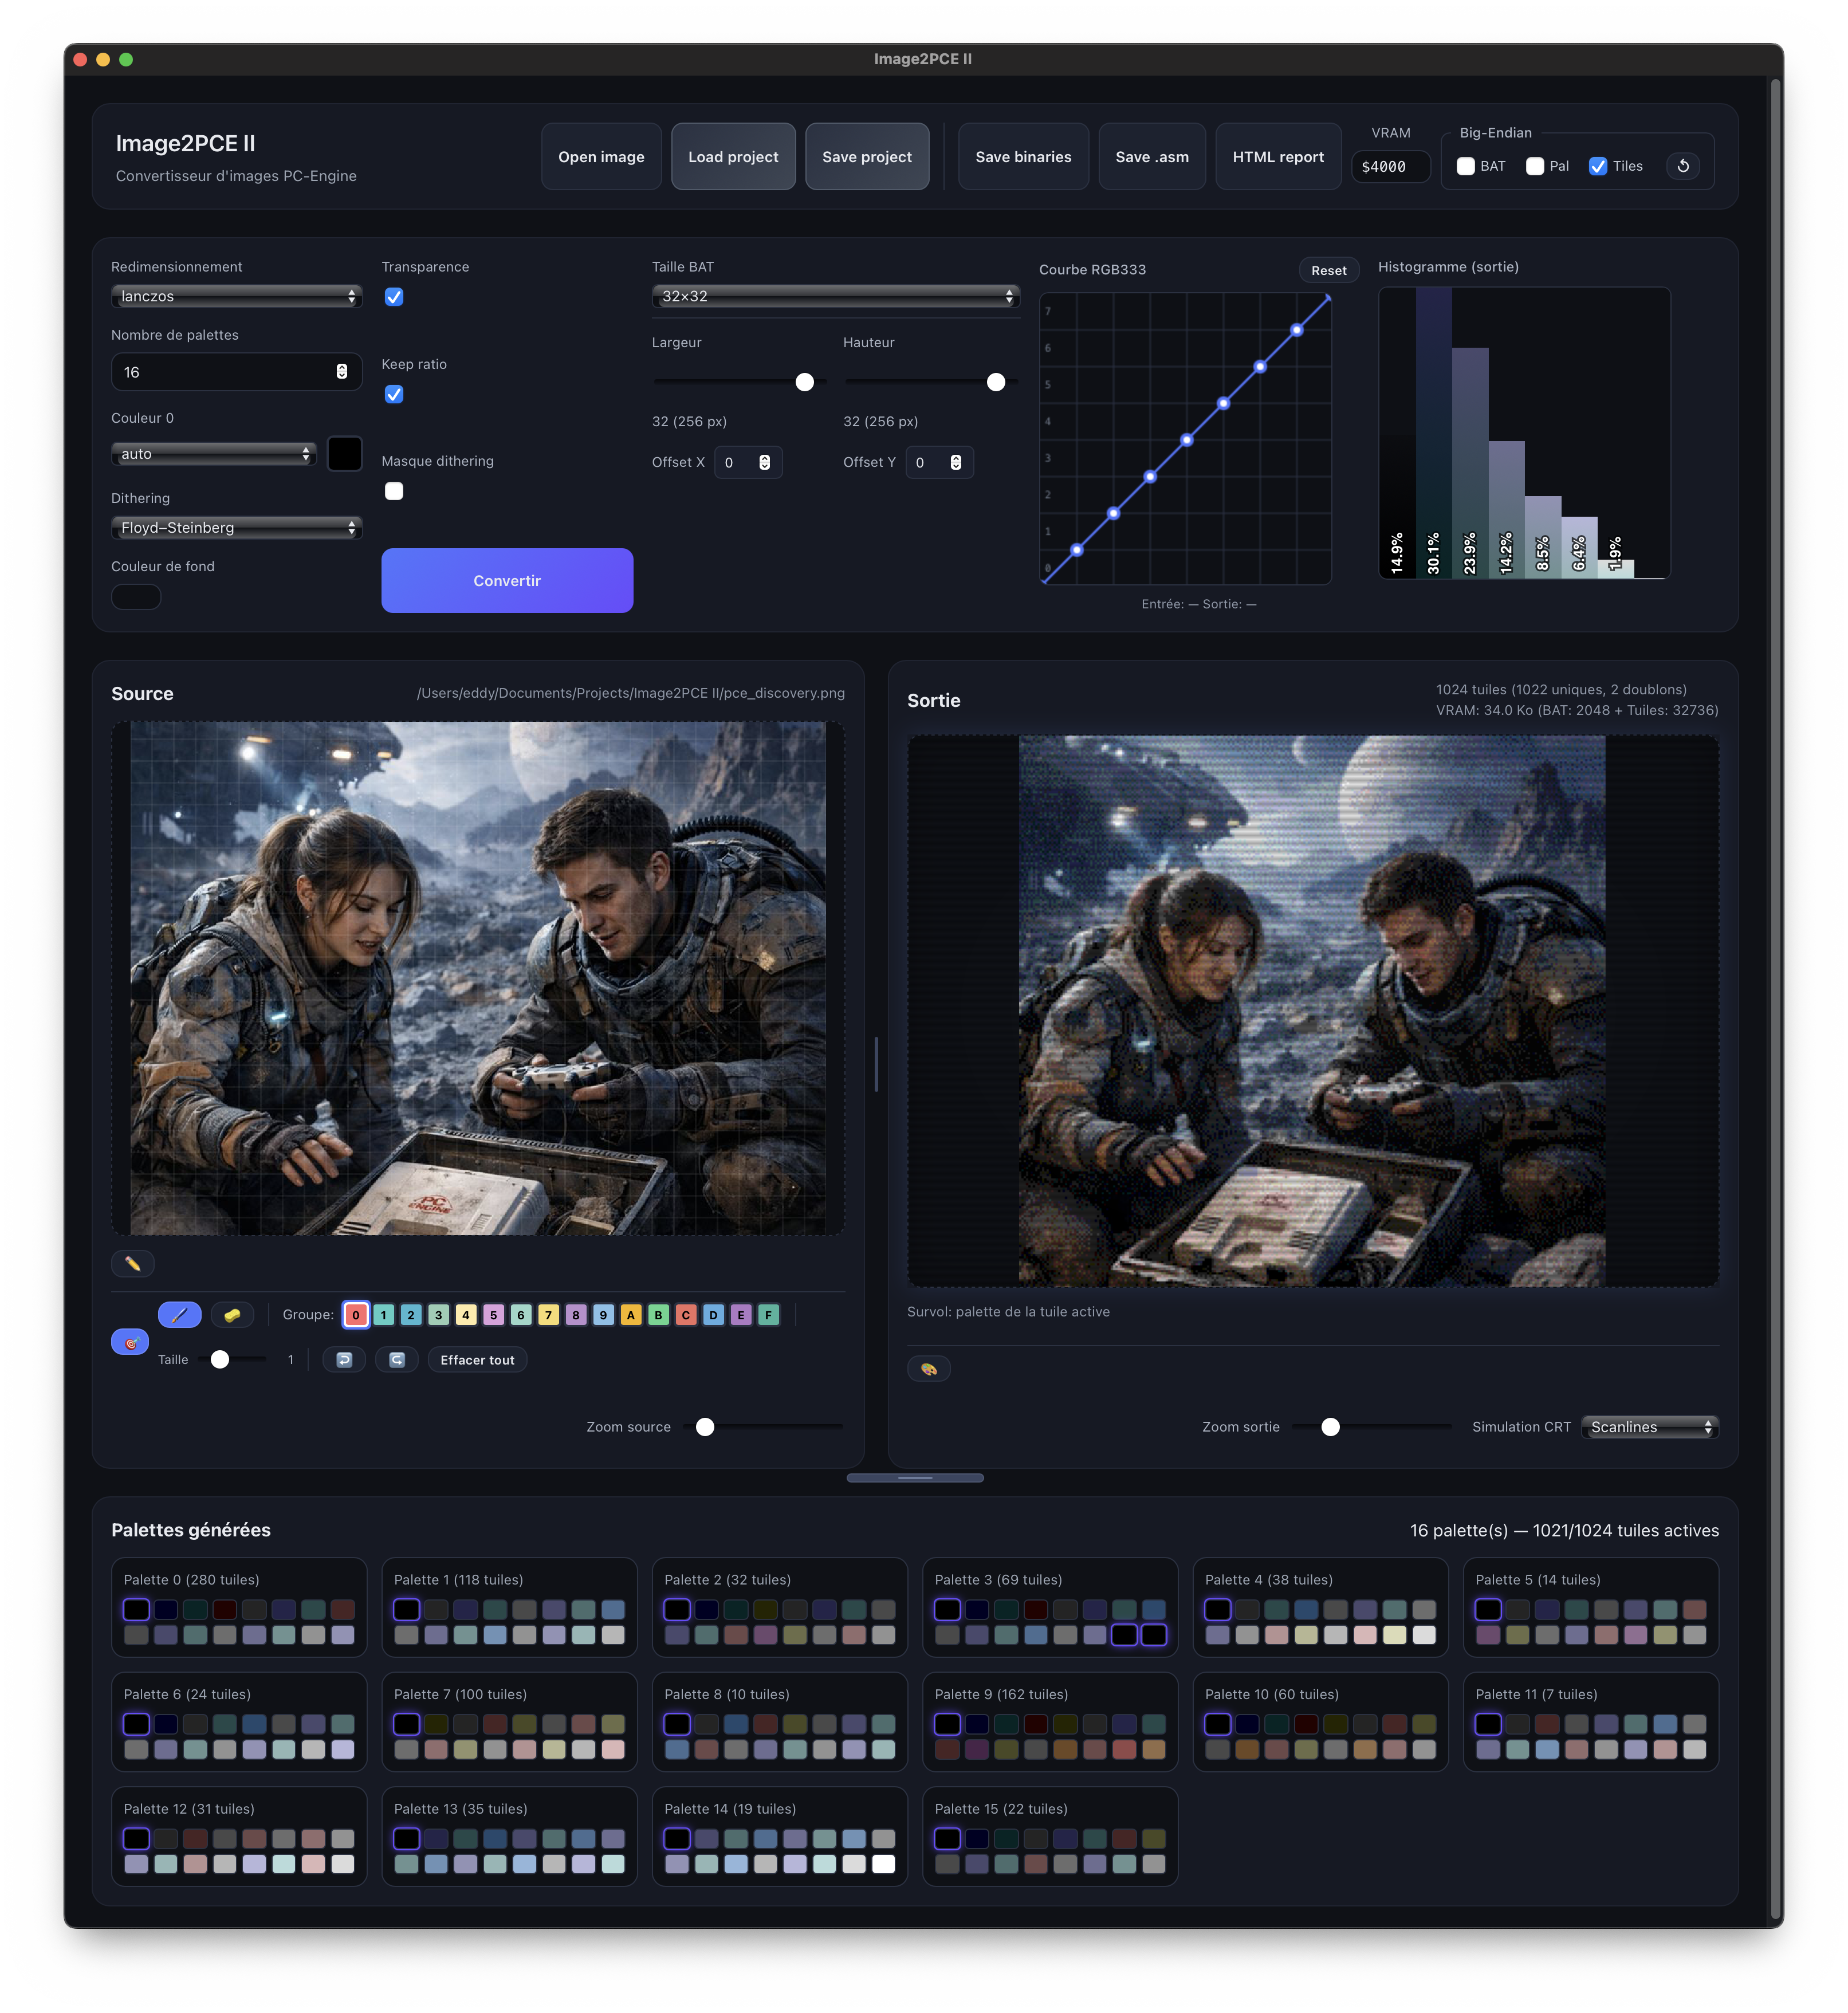Expand the Simulation CRT Scanlines dropdown

(x=1650, y=1427)
